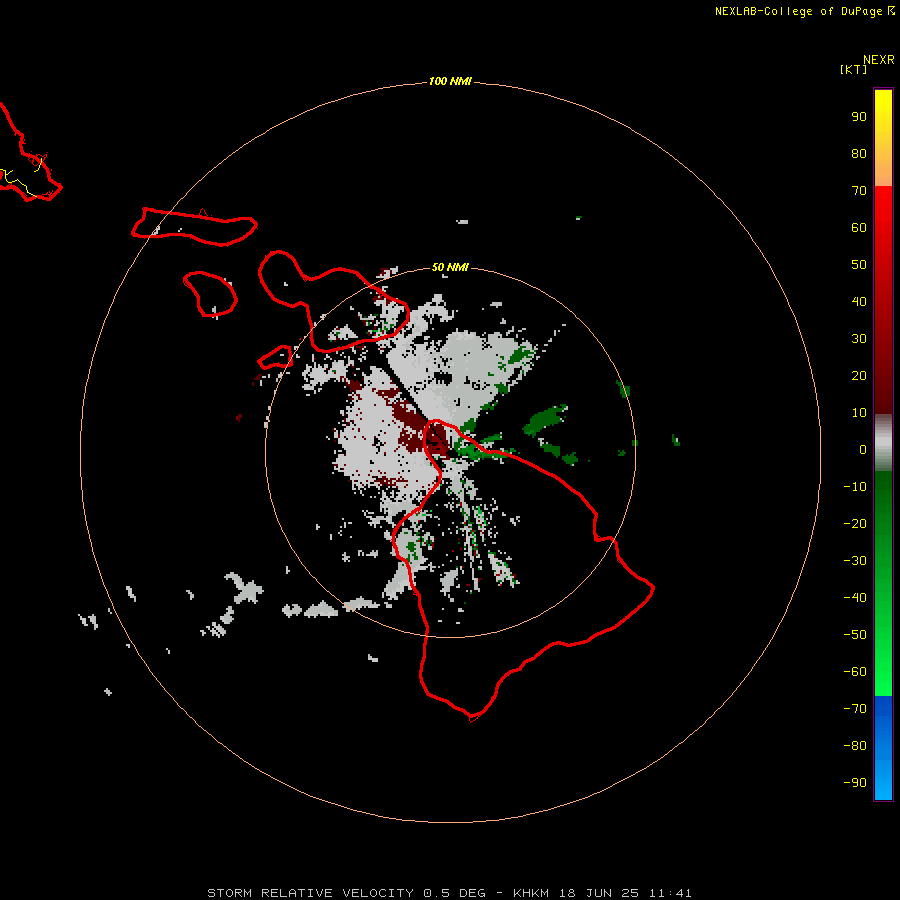The width and height of the screenshot is (900, 900).
Task: Click the Storm Relative Velocity caption text
Action: pos(449,893)
